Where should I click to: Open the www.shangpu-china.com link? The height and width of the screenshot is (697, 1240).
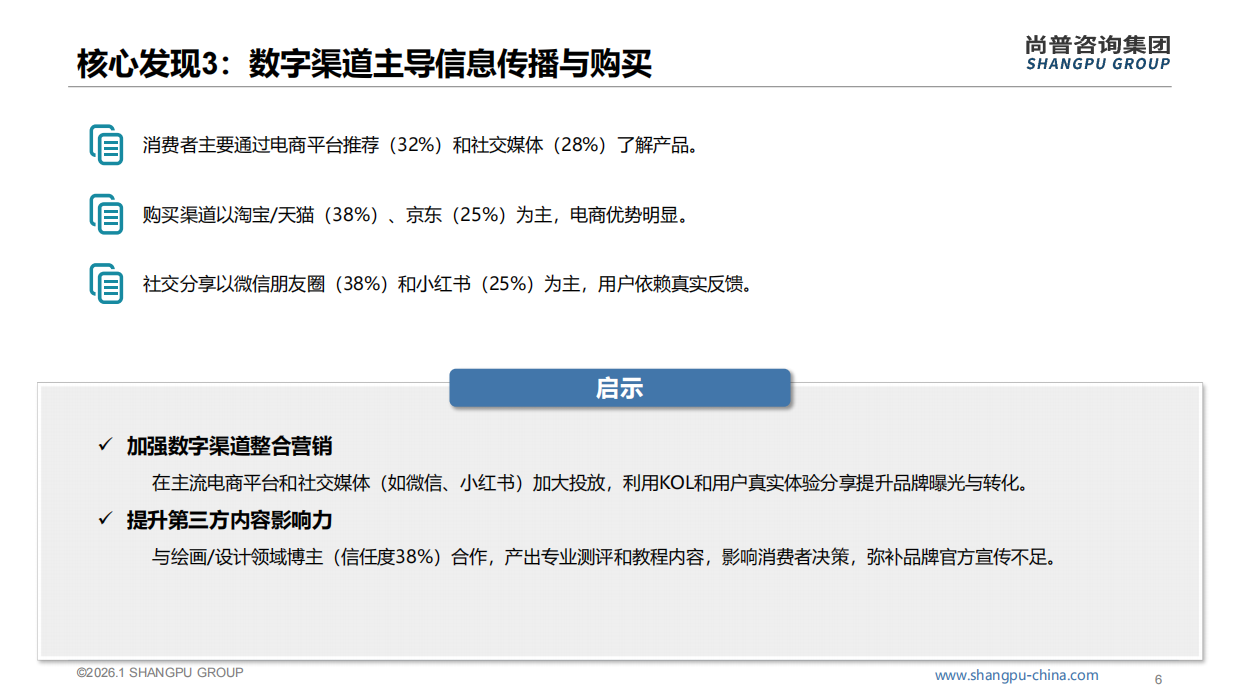click(x=1016, y=675)
